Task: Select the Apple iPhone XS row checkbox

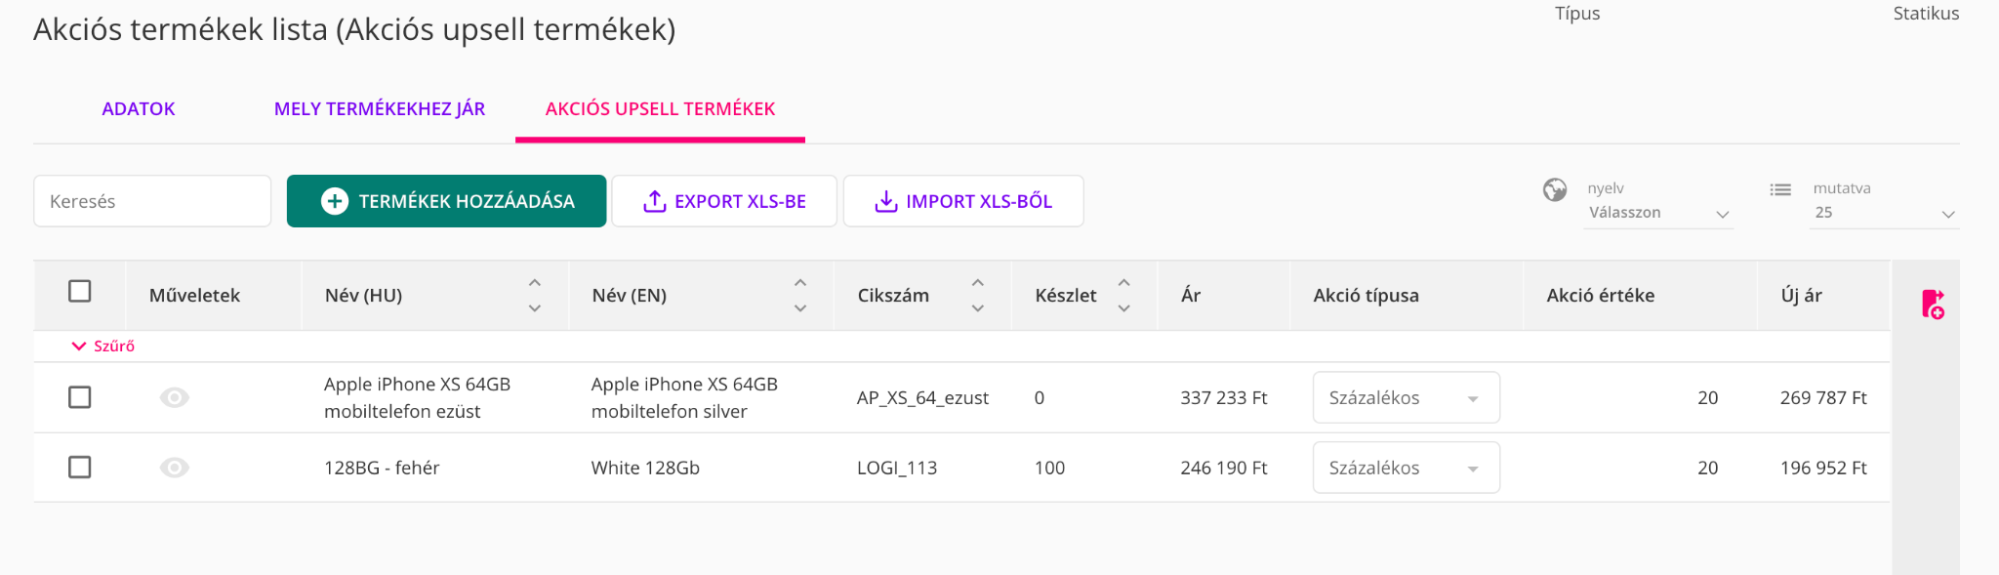Action: coord(80,398)
